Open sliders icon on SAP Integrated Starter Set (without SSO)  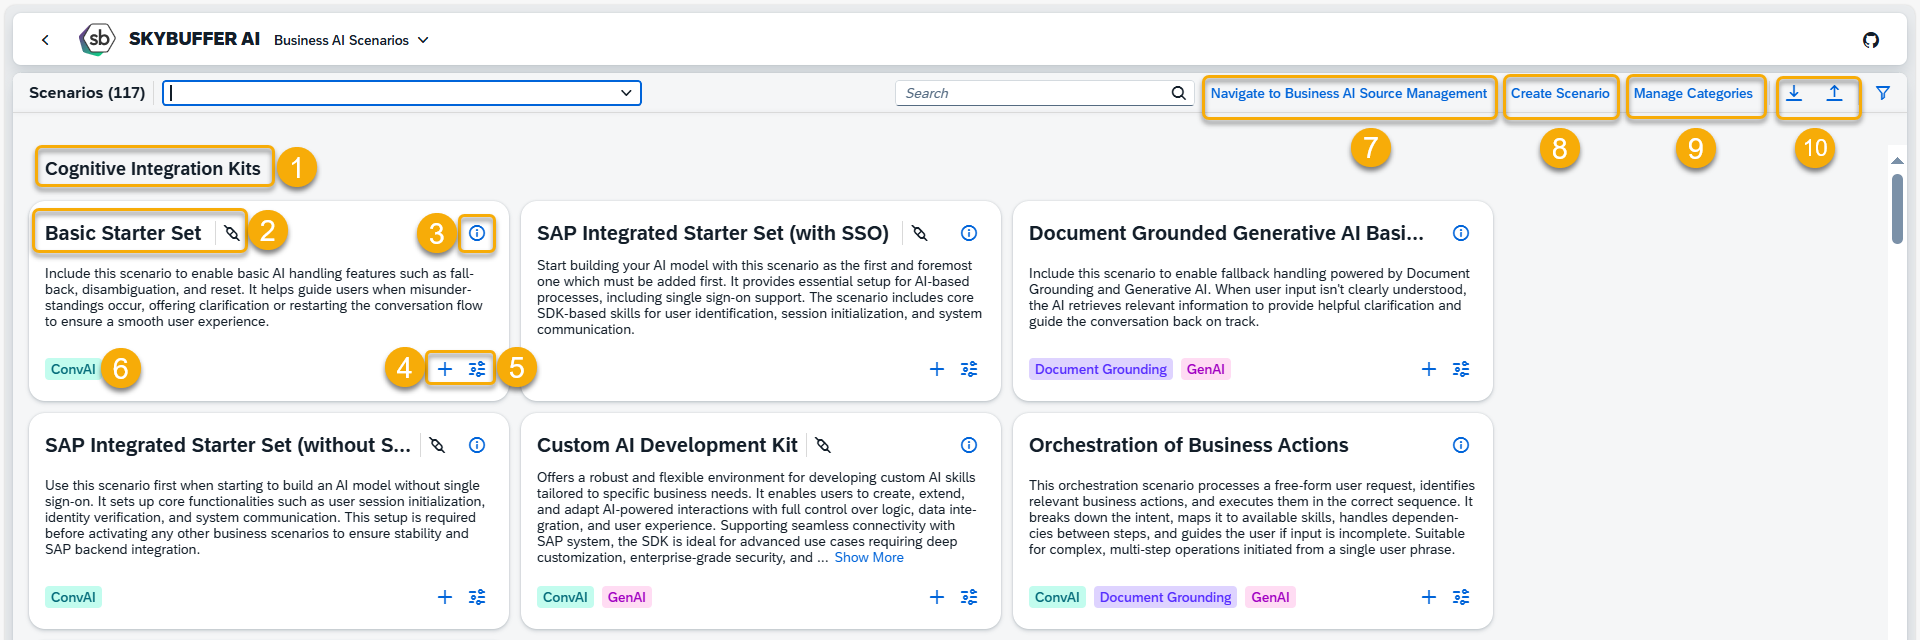pyautogui.click(x=477, y=597)
